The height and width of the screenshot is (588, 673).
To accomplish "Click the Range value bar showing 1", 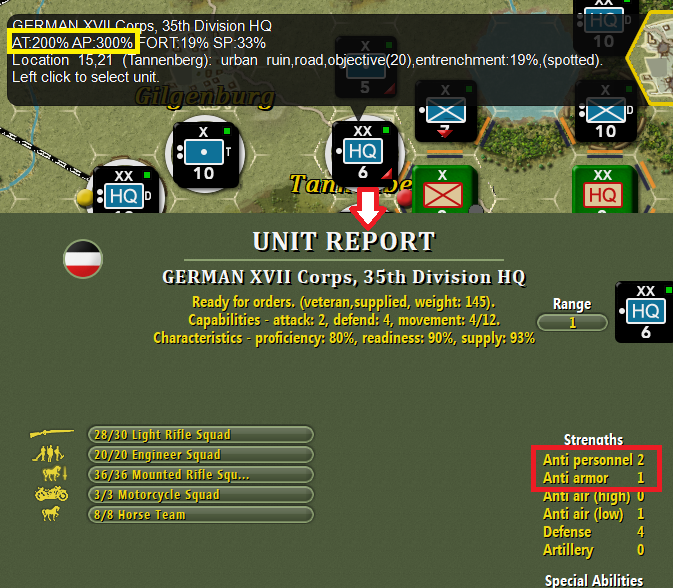I will pos(572,322).
